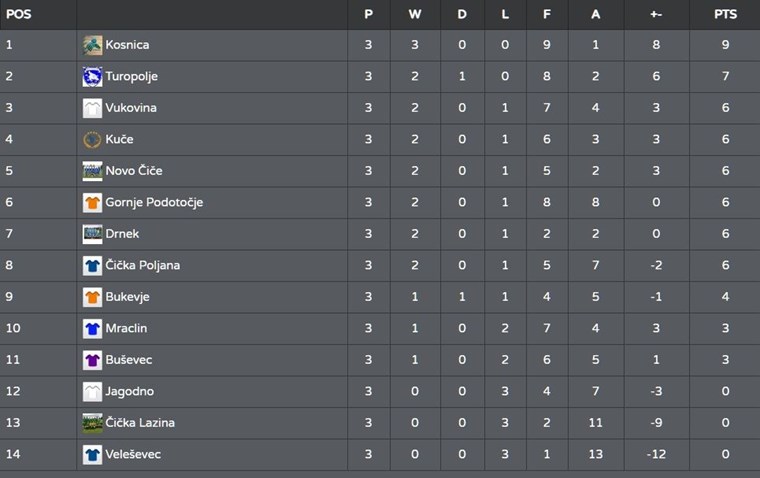Click the white shirt icon beside Vukovina
The width and height of the screenshot is (760, 478).
(x=92, y=108)
